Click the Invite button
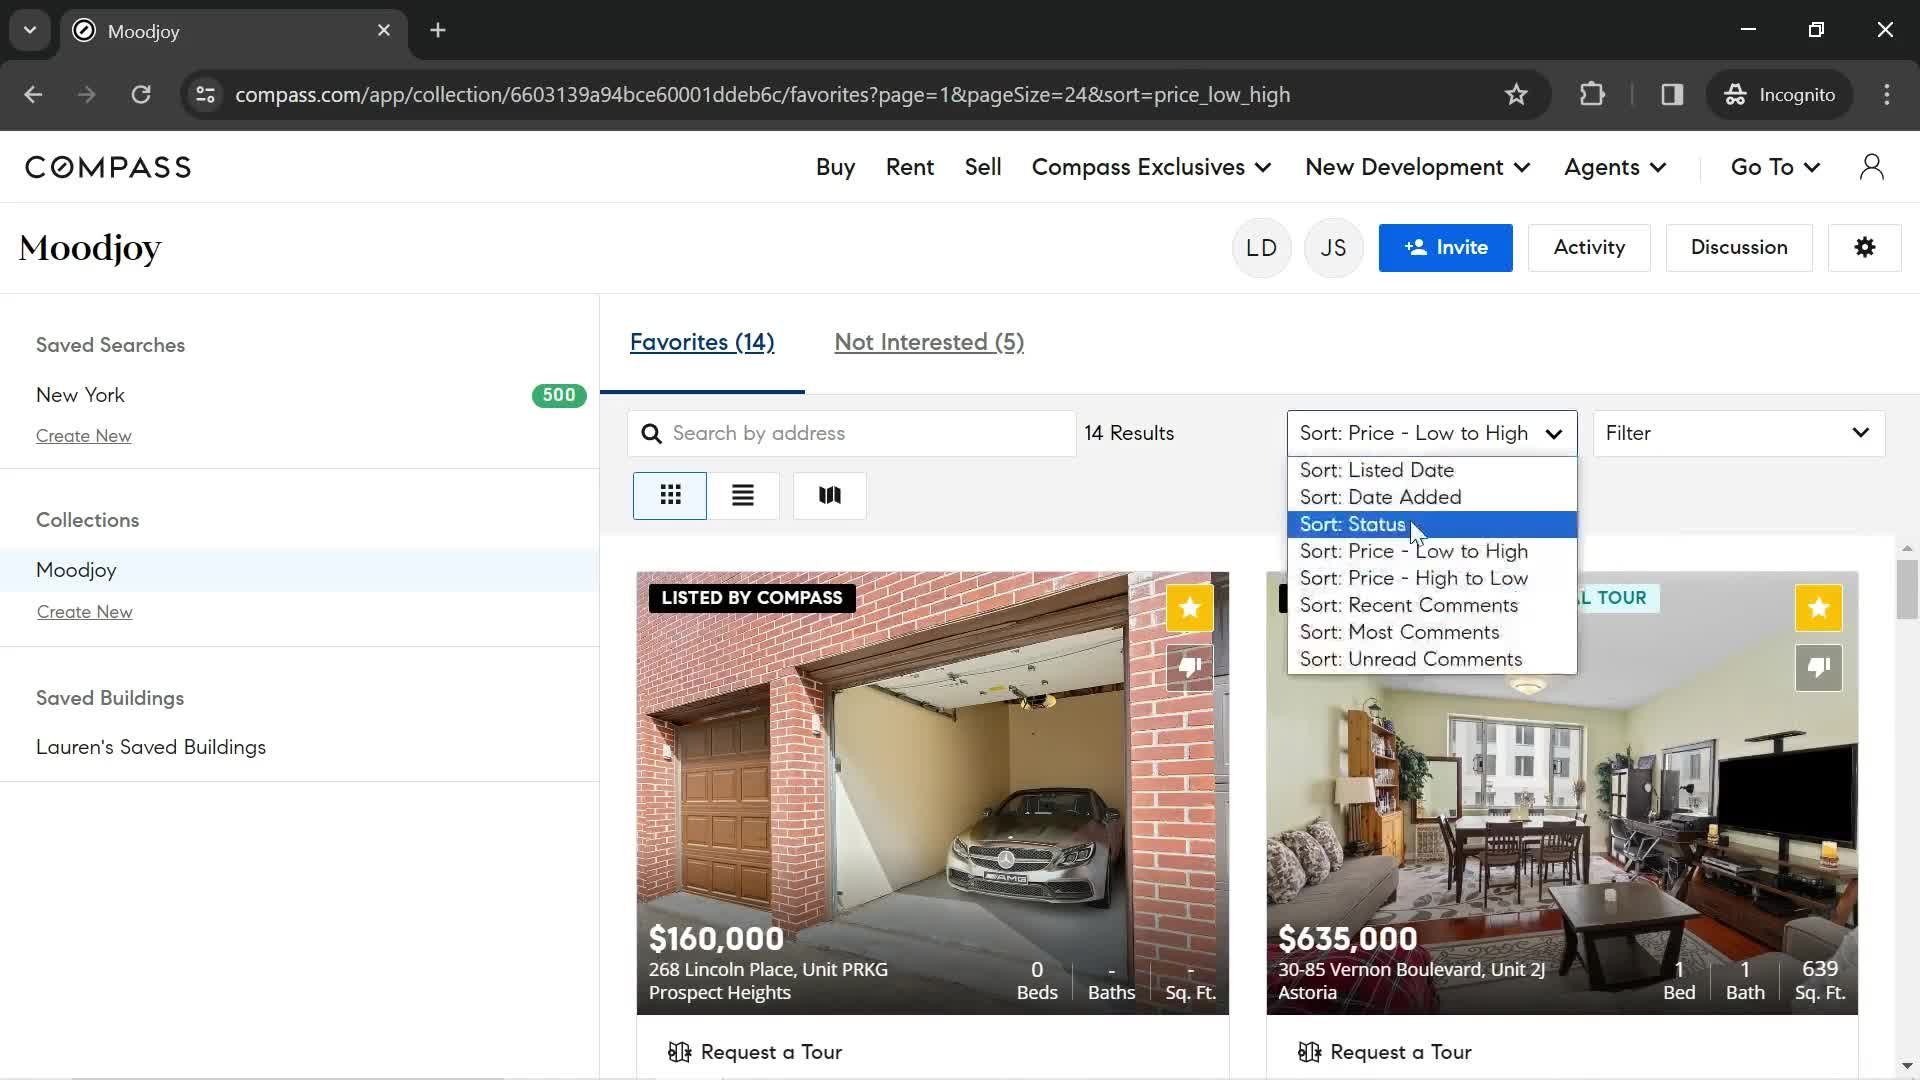Viewport: 1920px width, 1080px height. tap(1445, 247)
